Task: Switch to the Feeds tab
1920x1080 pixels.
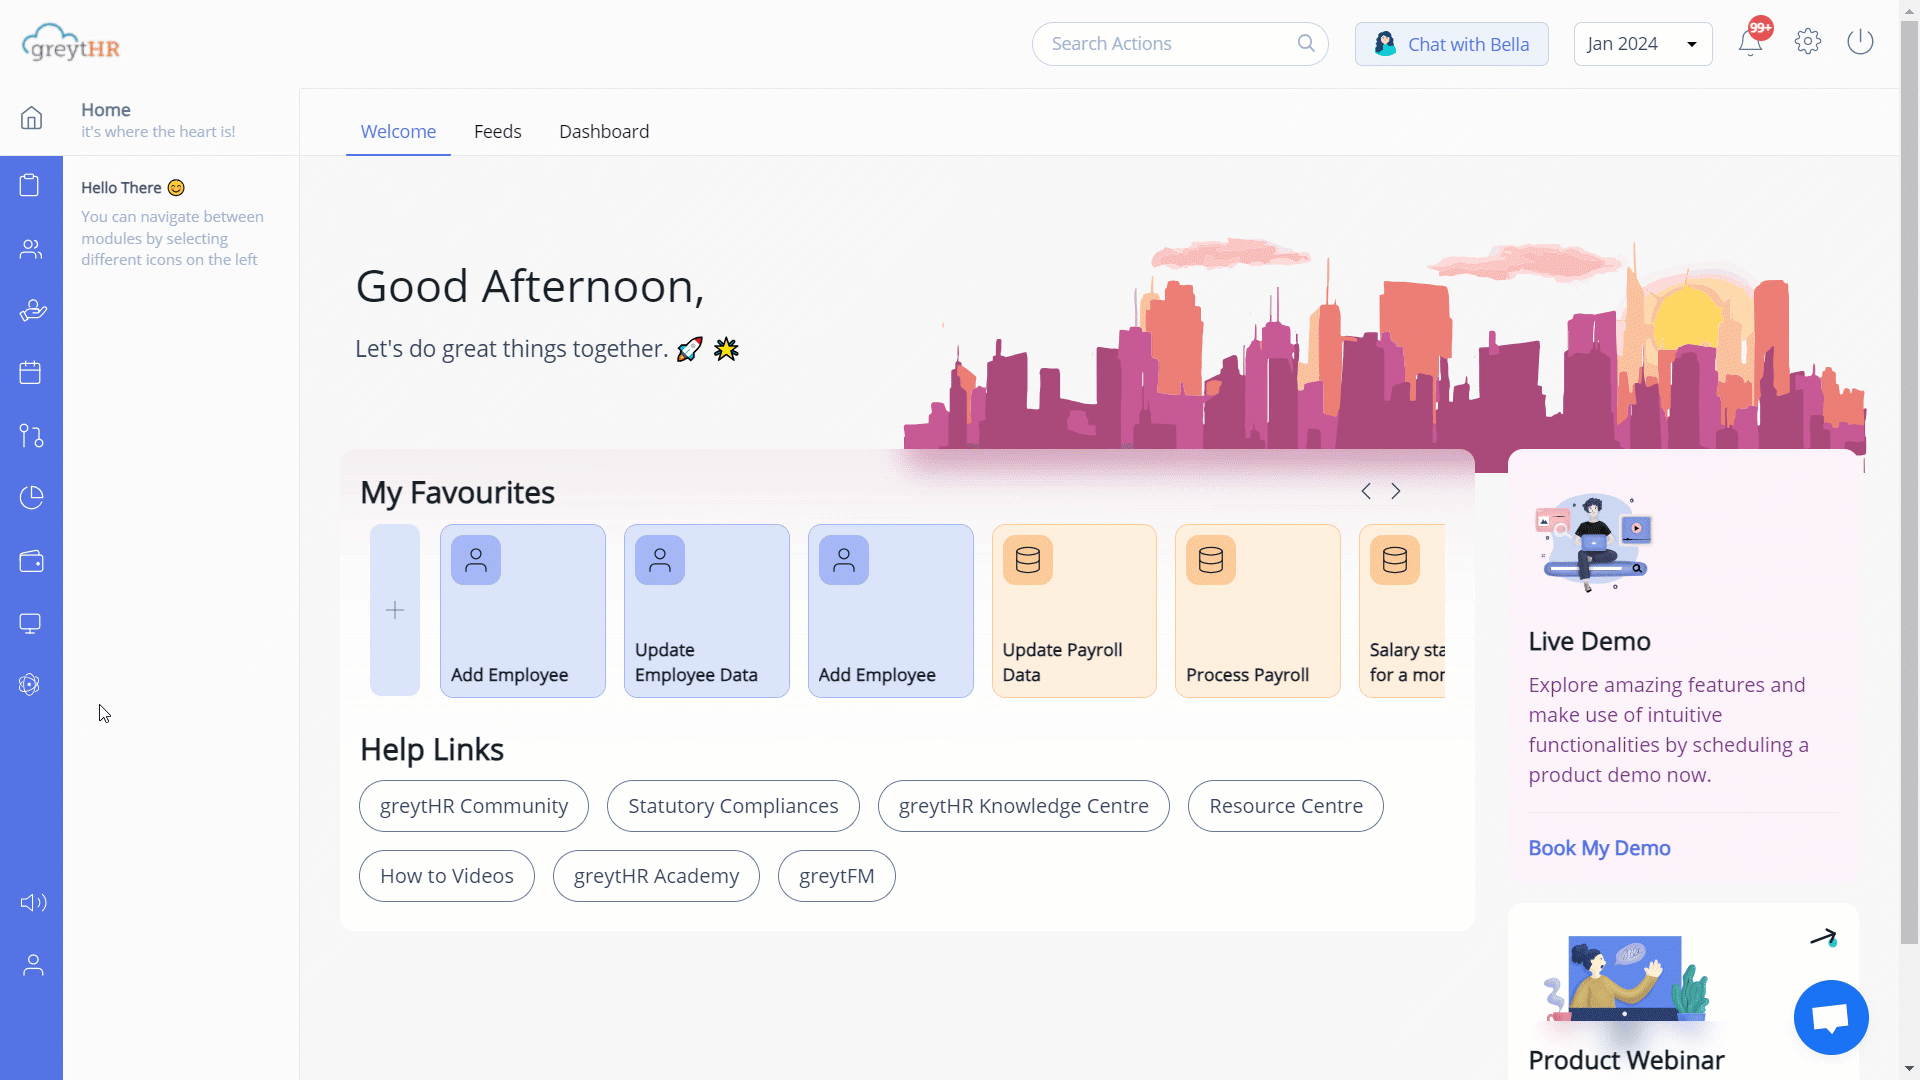Action: click(498, 132)
